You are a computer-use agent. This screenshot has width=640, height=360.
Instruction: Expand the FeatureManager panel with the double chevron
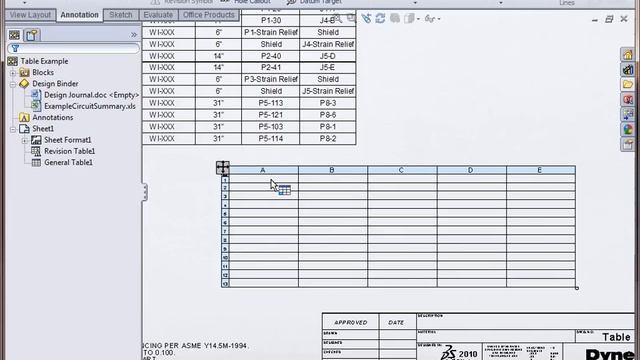(x=134, y=35)
